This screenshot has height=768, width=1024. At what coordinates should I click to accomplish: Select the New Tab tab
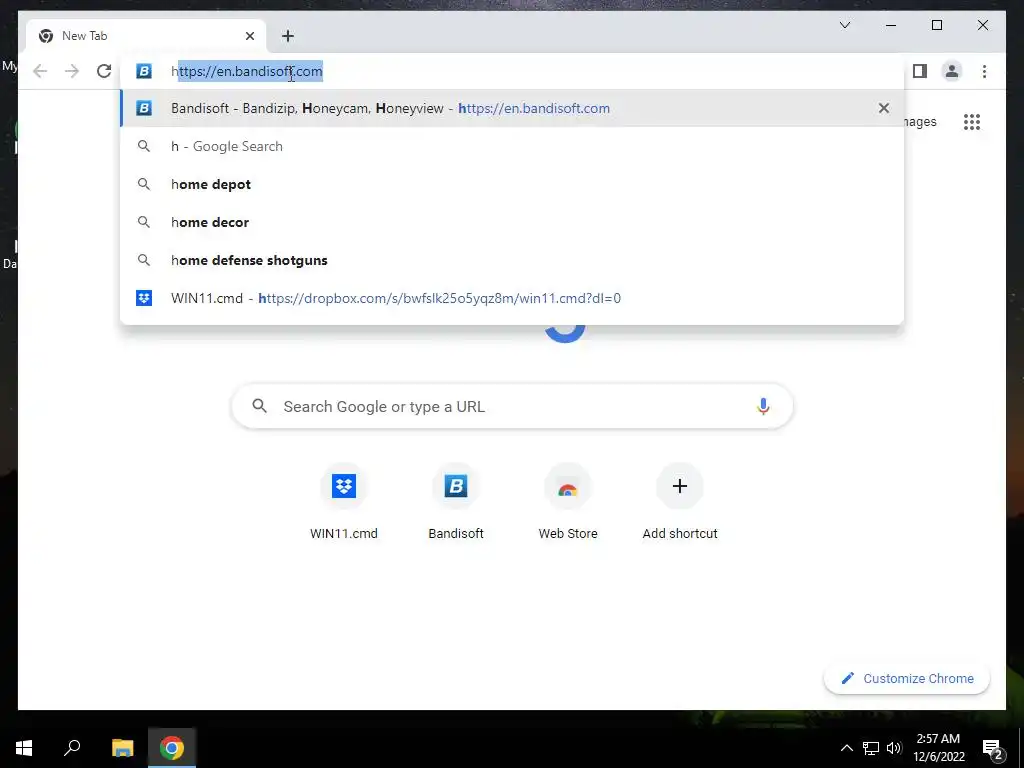pyautogui.click(x=146, y=36)
